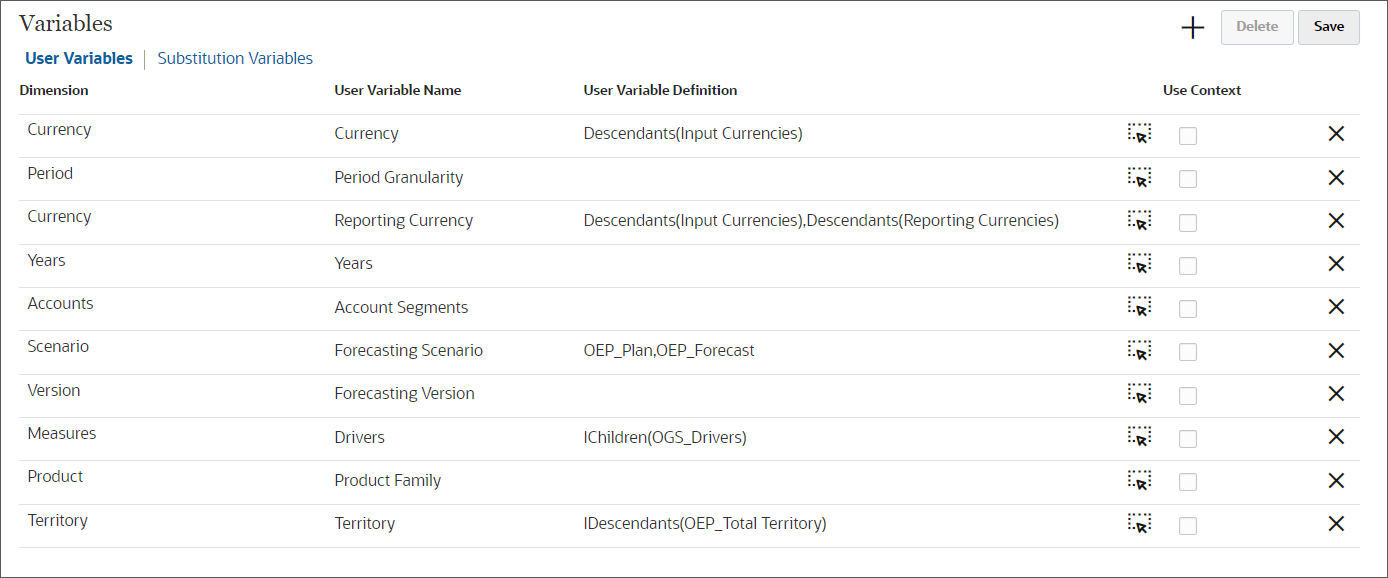The height and width of the screenshot is (578, 1388).
Task: Open the member selector for Period Granularity
Action: (x=1138, y=178)
